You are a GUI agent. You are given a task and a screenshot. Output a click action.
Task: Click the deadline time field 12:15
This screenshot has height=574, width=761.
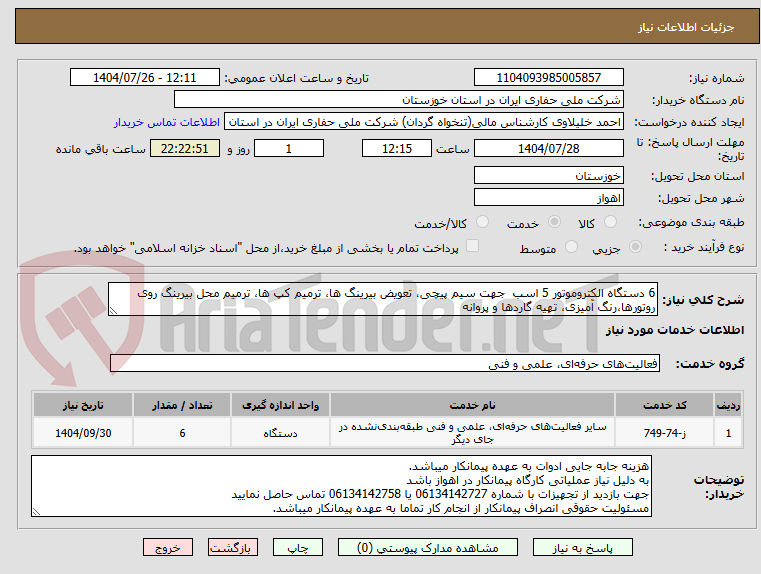click(397, 148)
